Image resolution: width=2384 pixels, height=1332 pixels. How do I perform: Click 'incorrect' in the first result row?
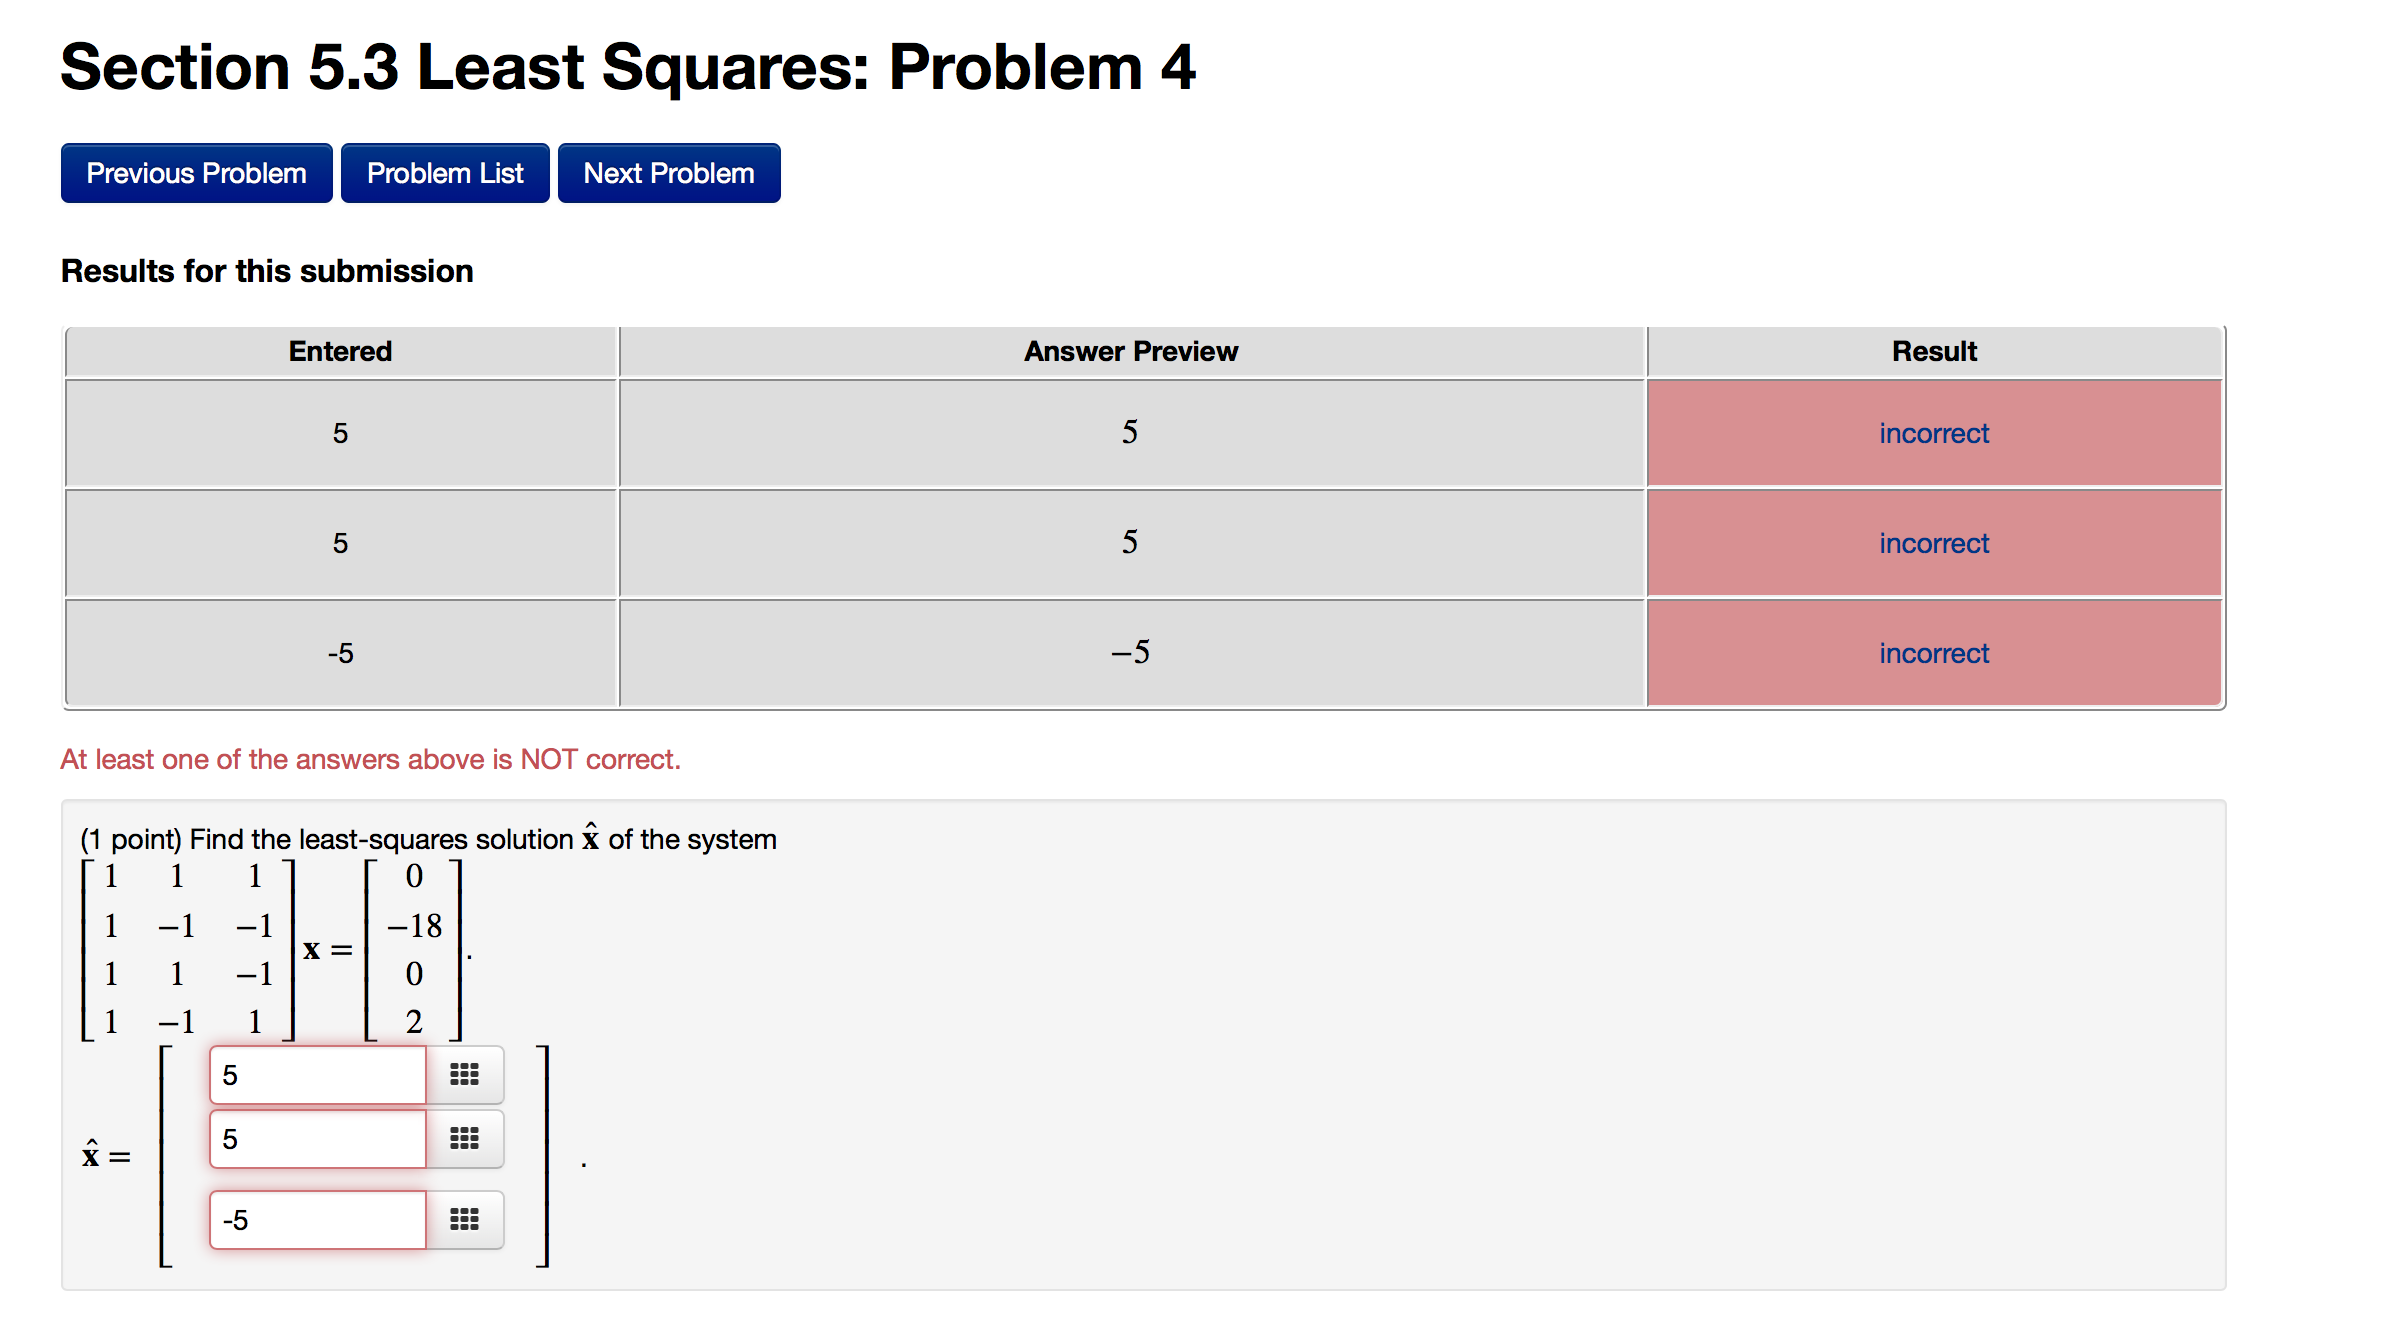coord(1933,432)
